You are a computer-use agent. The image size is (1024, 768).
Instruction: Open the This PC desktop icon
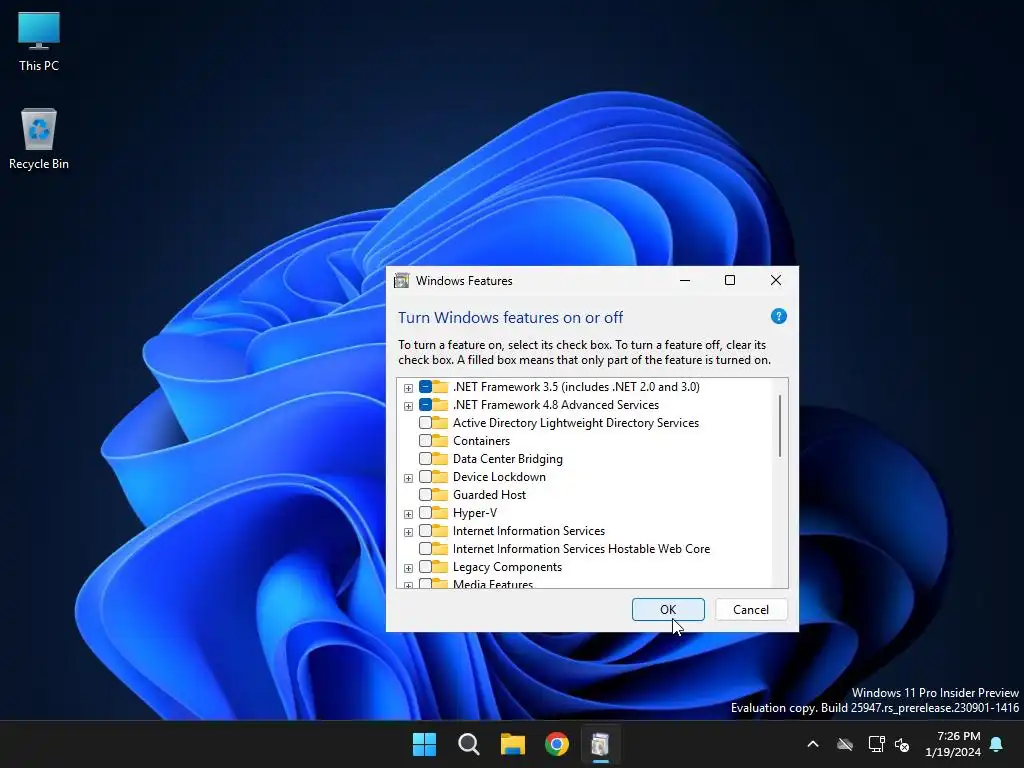click(x=39, y=42)
